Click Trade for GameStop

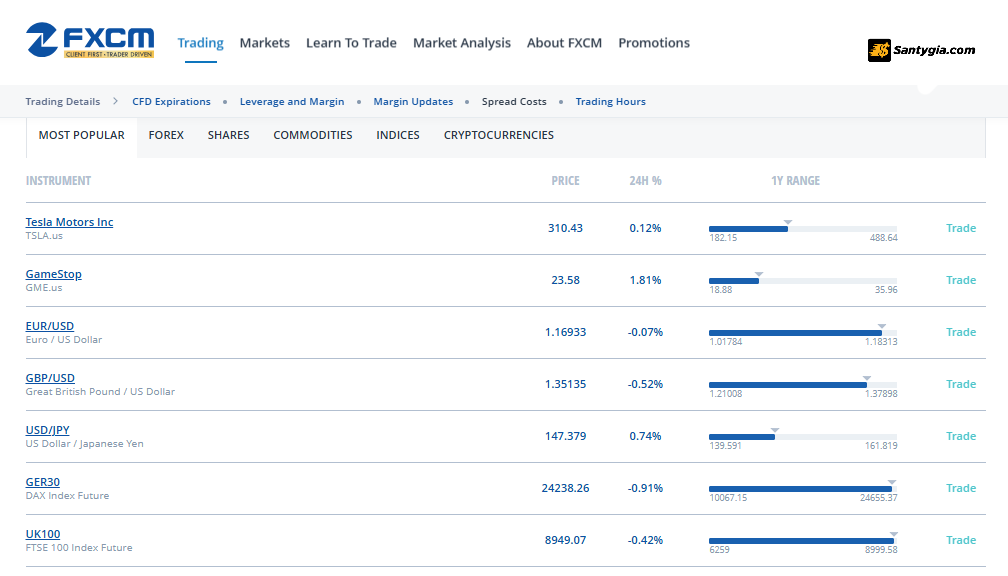point(961,280)
